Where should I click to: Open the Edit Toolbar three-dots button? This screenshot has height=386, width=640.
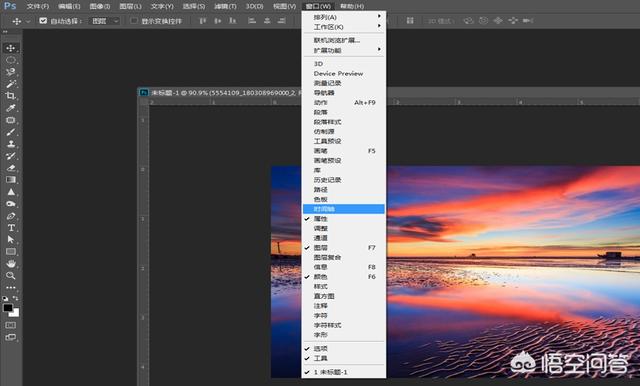[11, 288]
